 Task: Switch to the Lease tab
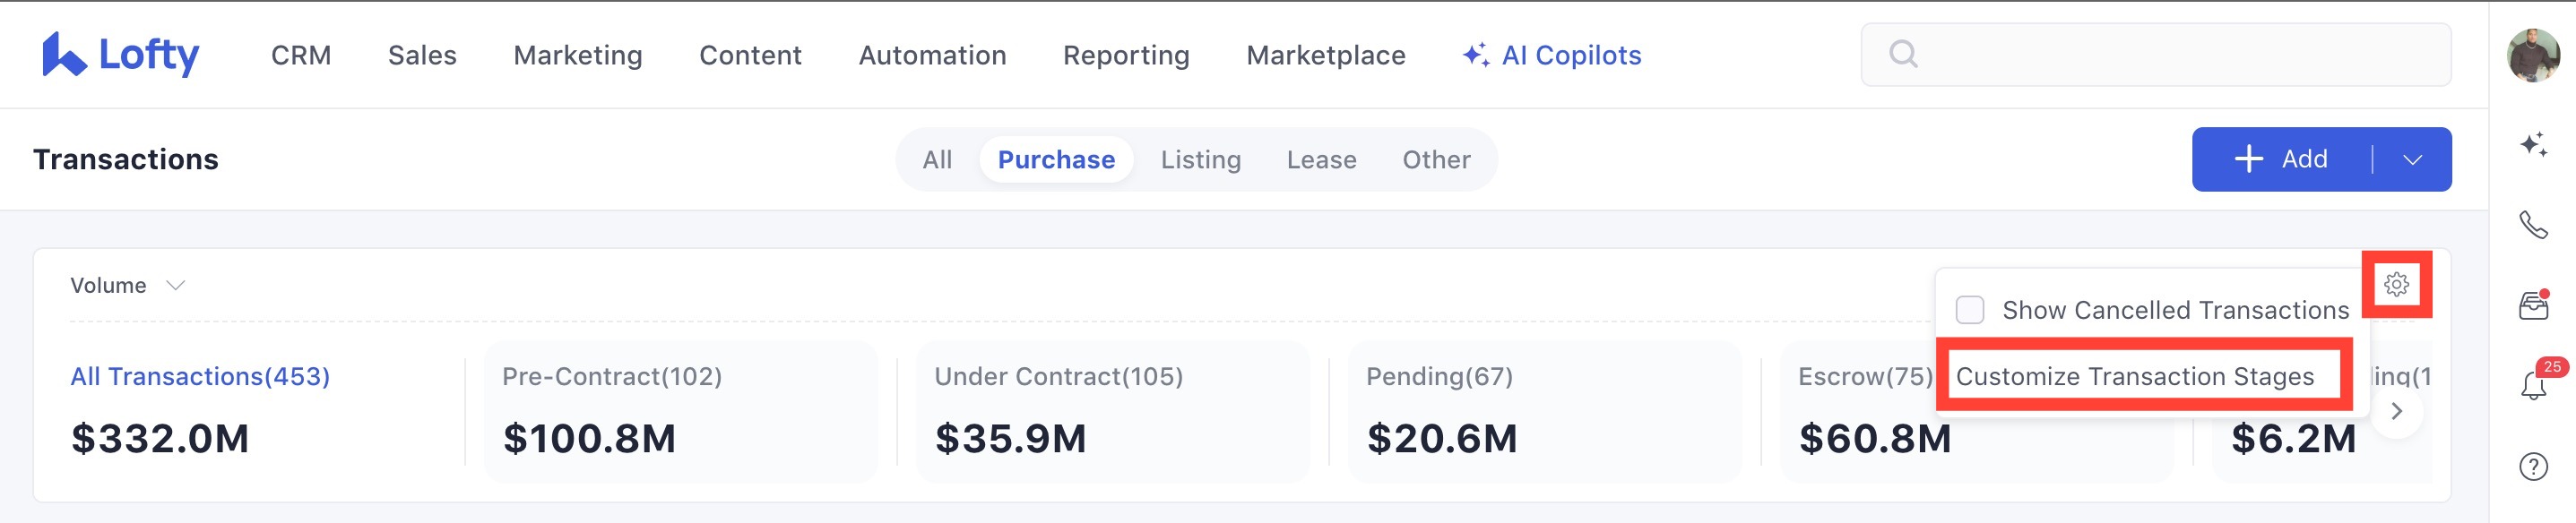[1321, 160]
